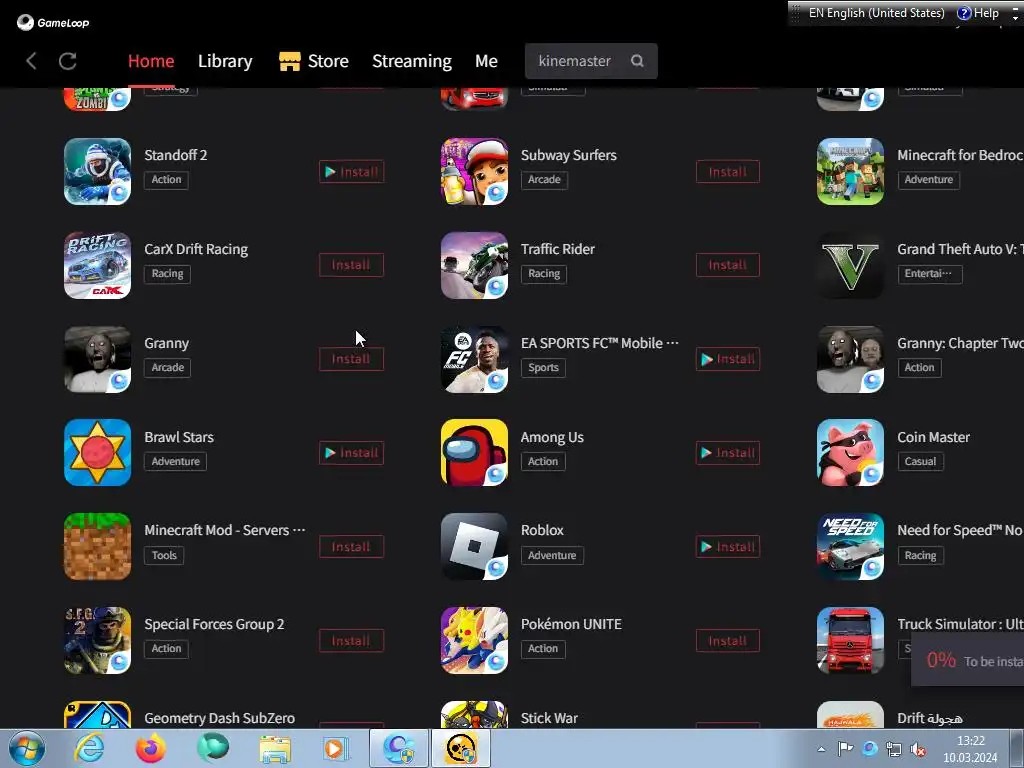Open the Store tab
Screen dimensions: 1024x768
[x=314, y=61]
